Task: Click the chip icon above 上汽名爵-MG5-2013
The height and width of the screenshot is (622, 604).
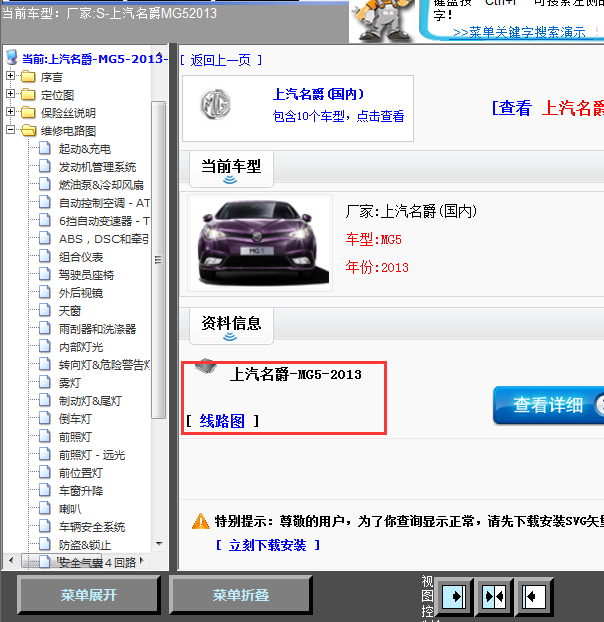Action: tap(206, 365)
